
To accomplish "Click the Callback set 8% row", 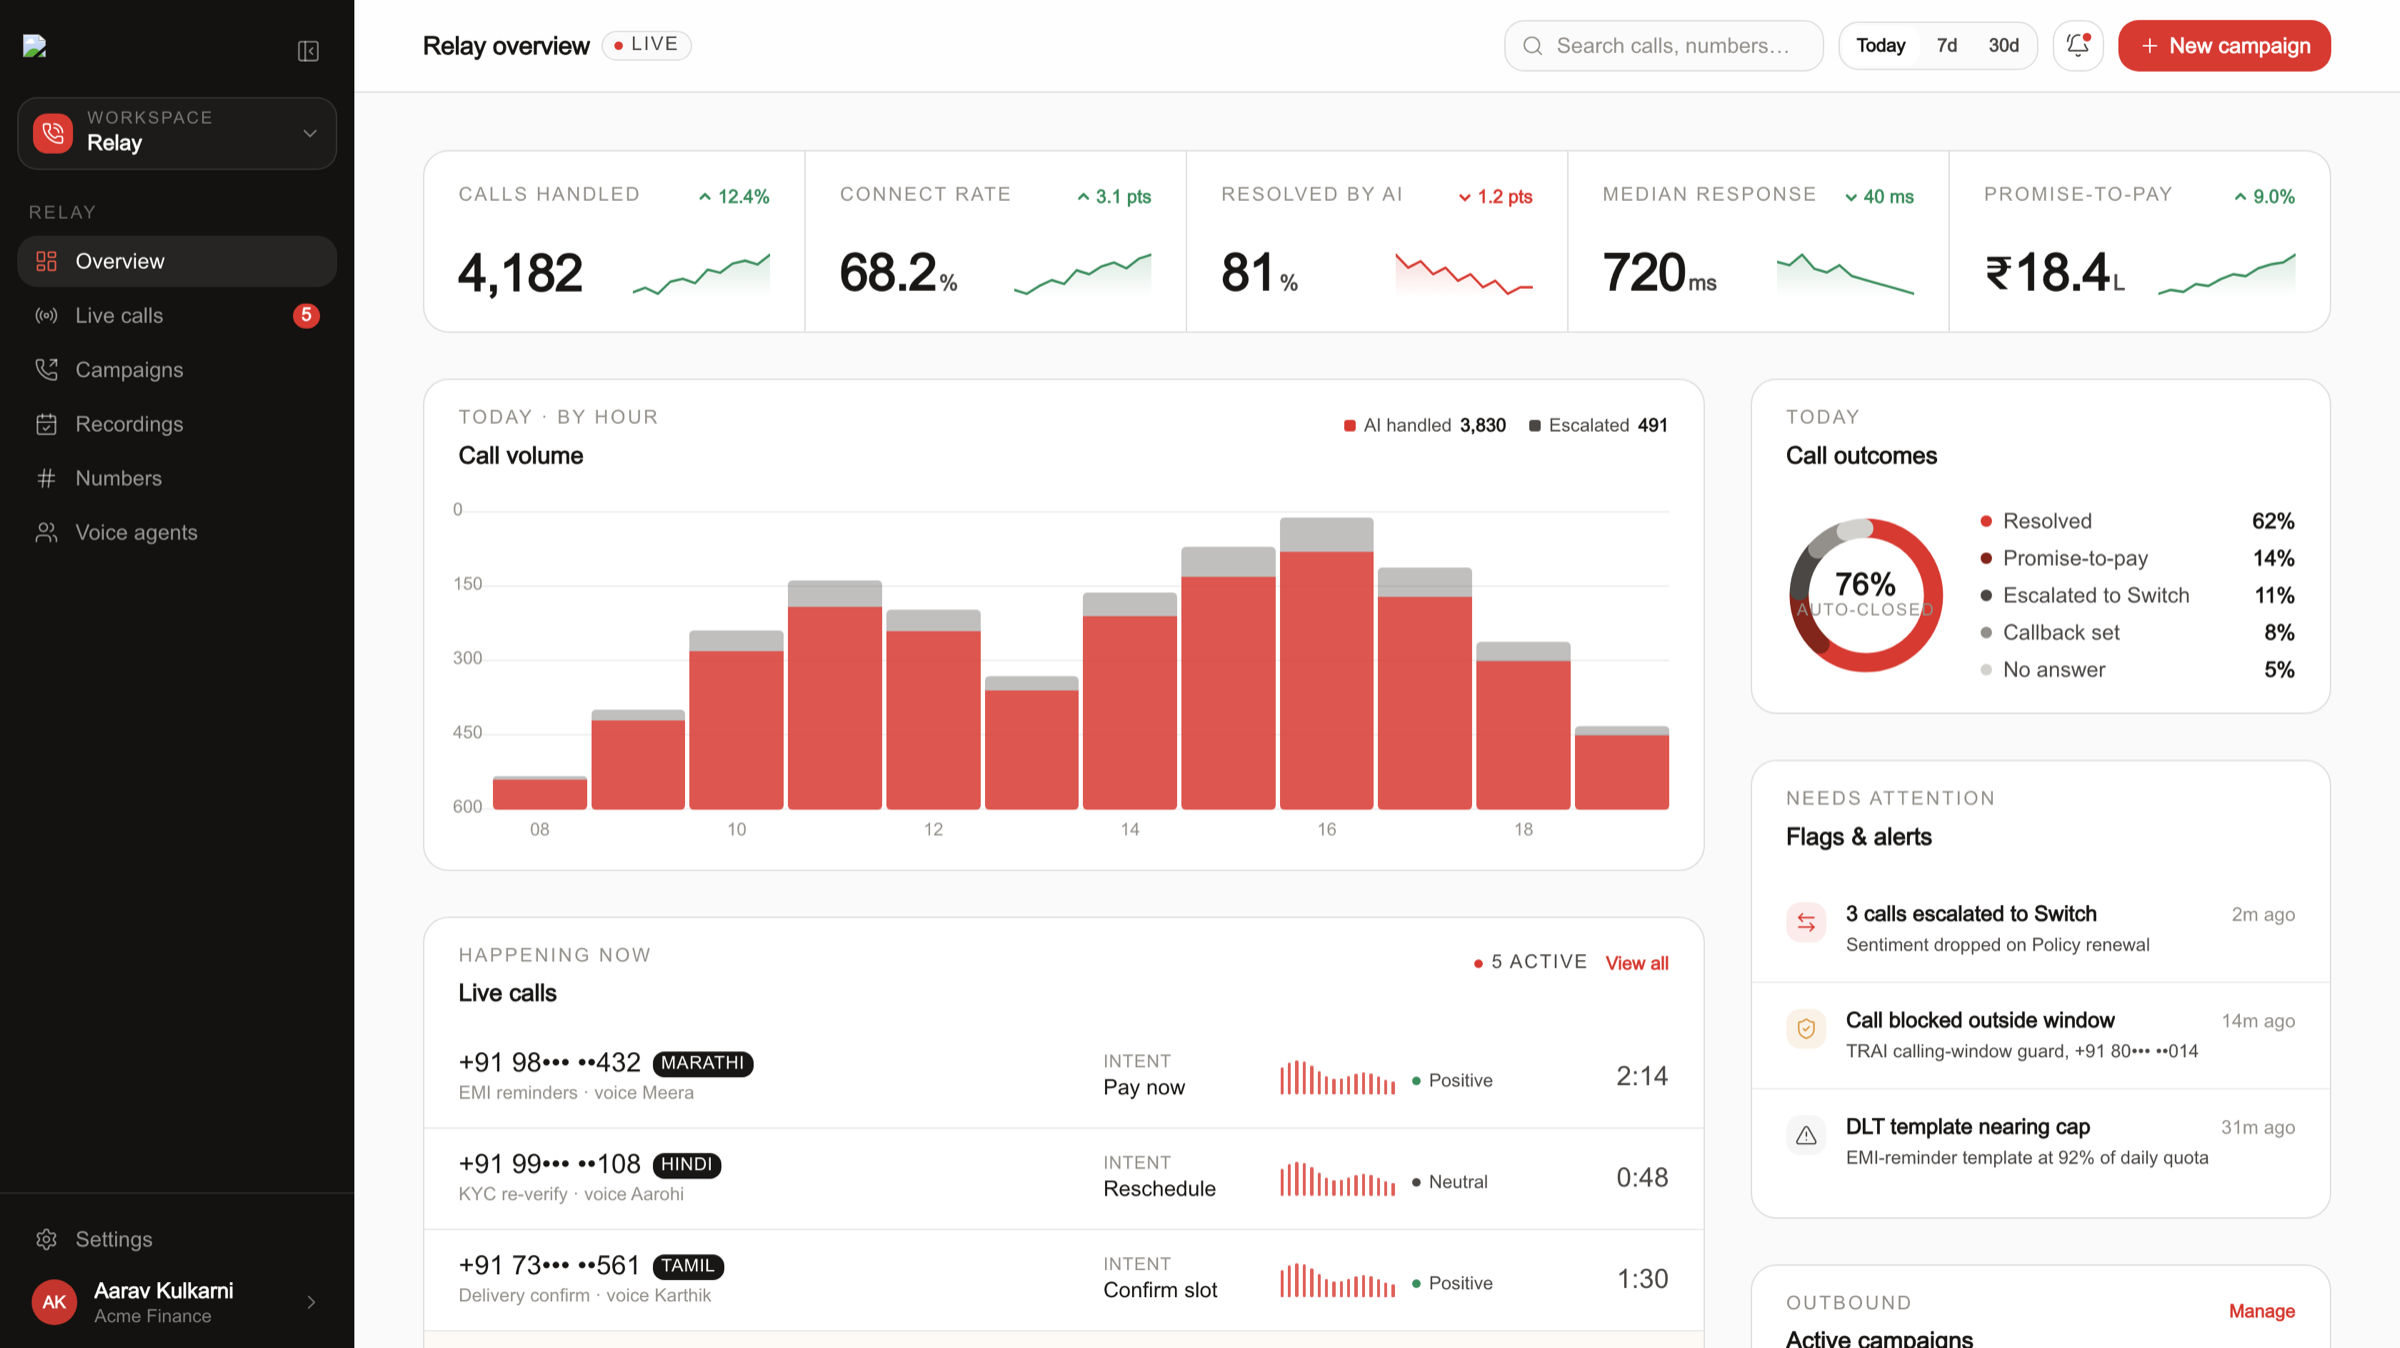I will (x=2137, y=632).
